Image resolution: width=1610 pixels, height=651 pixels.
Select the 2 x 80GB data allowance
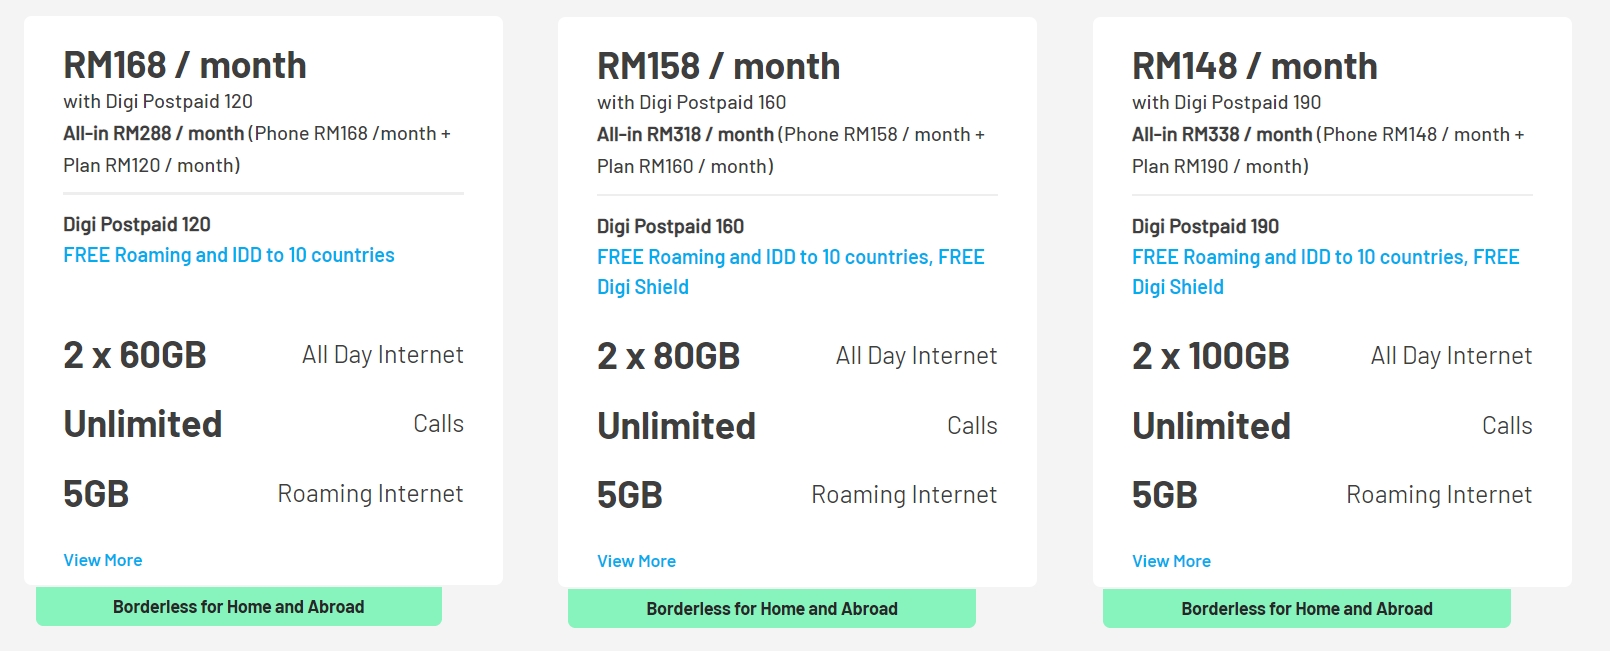pyautogui.click(x=668, y=356)
